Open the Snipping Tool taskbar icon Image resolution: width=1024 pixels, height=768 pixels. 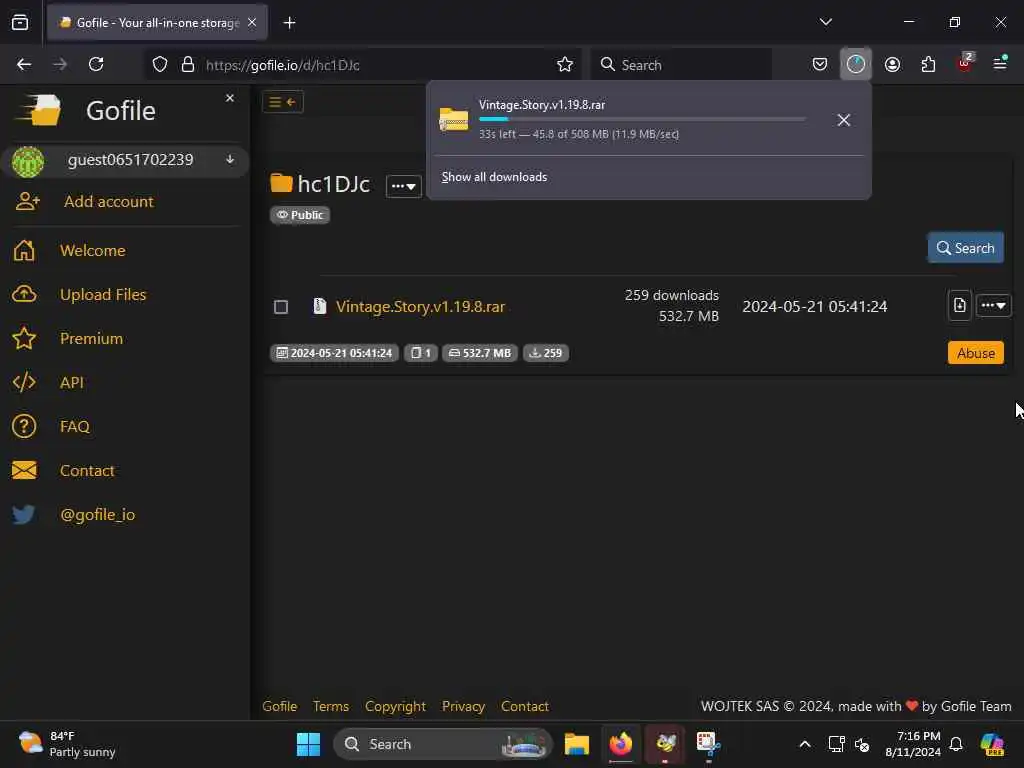(708, 744)
